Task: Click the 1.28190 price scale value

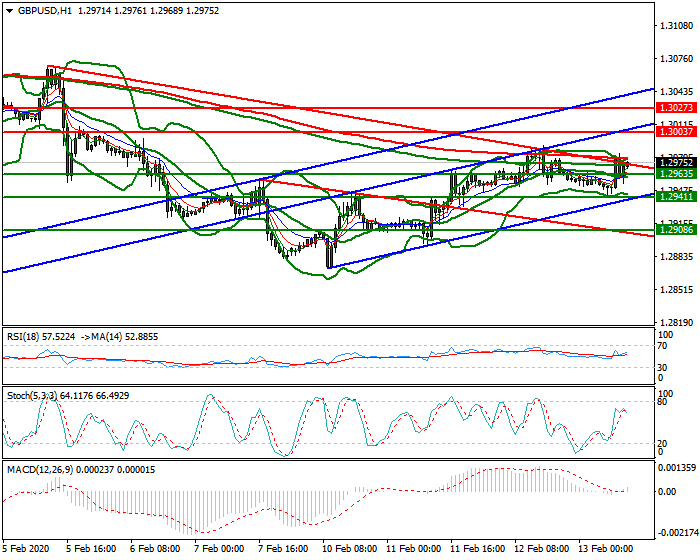Action: click(x=677, y=322)
